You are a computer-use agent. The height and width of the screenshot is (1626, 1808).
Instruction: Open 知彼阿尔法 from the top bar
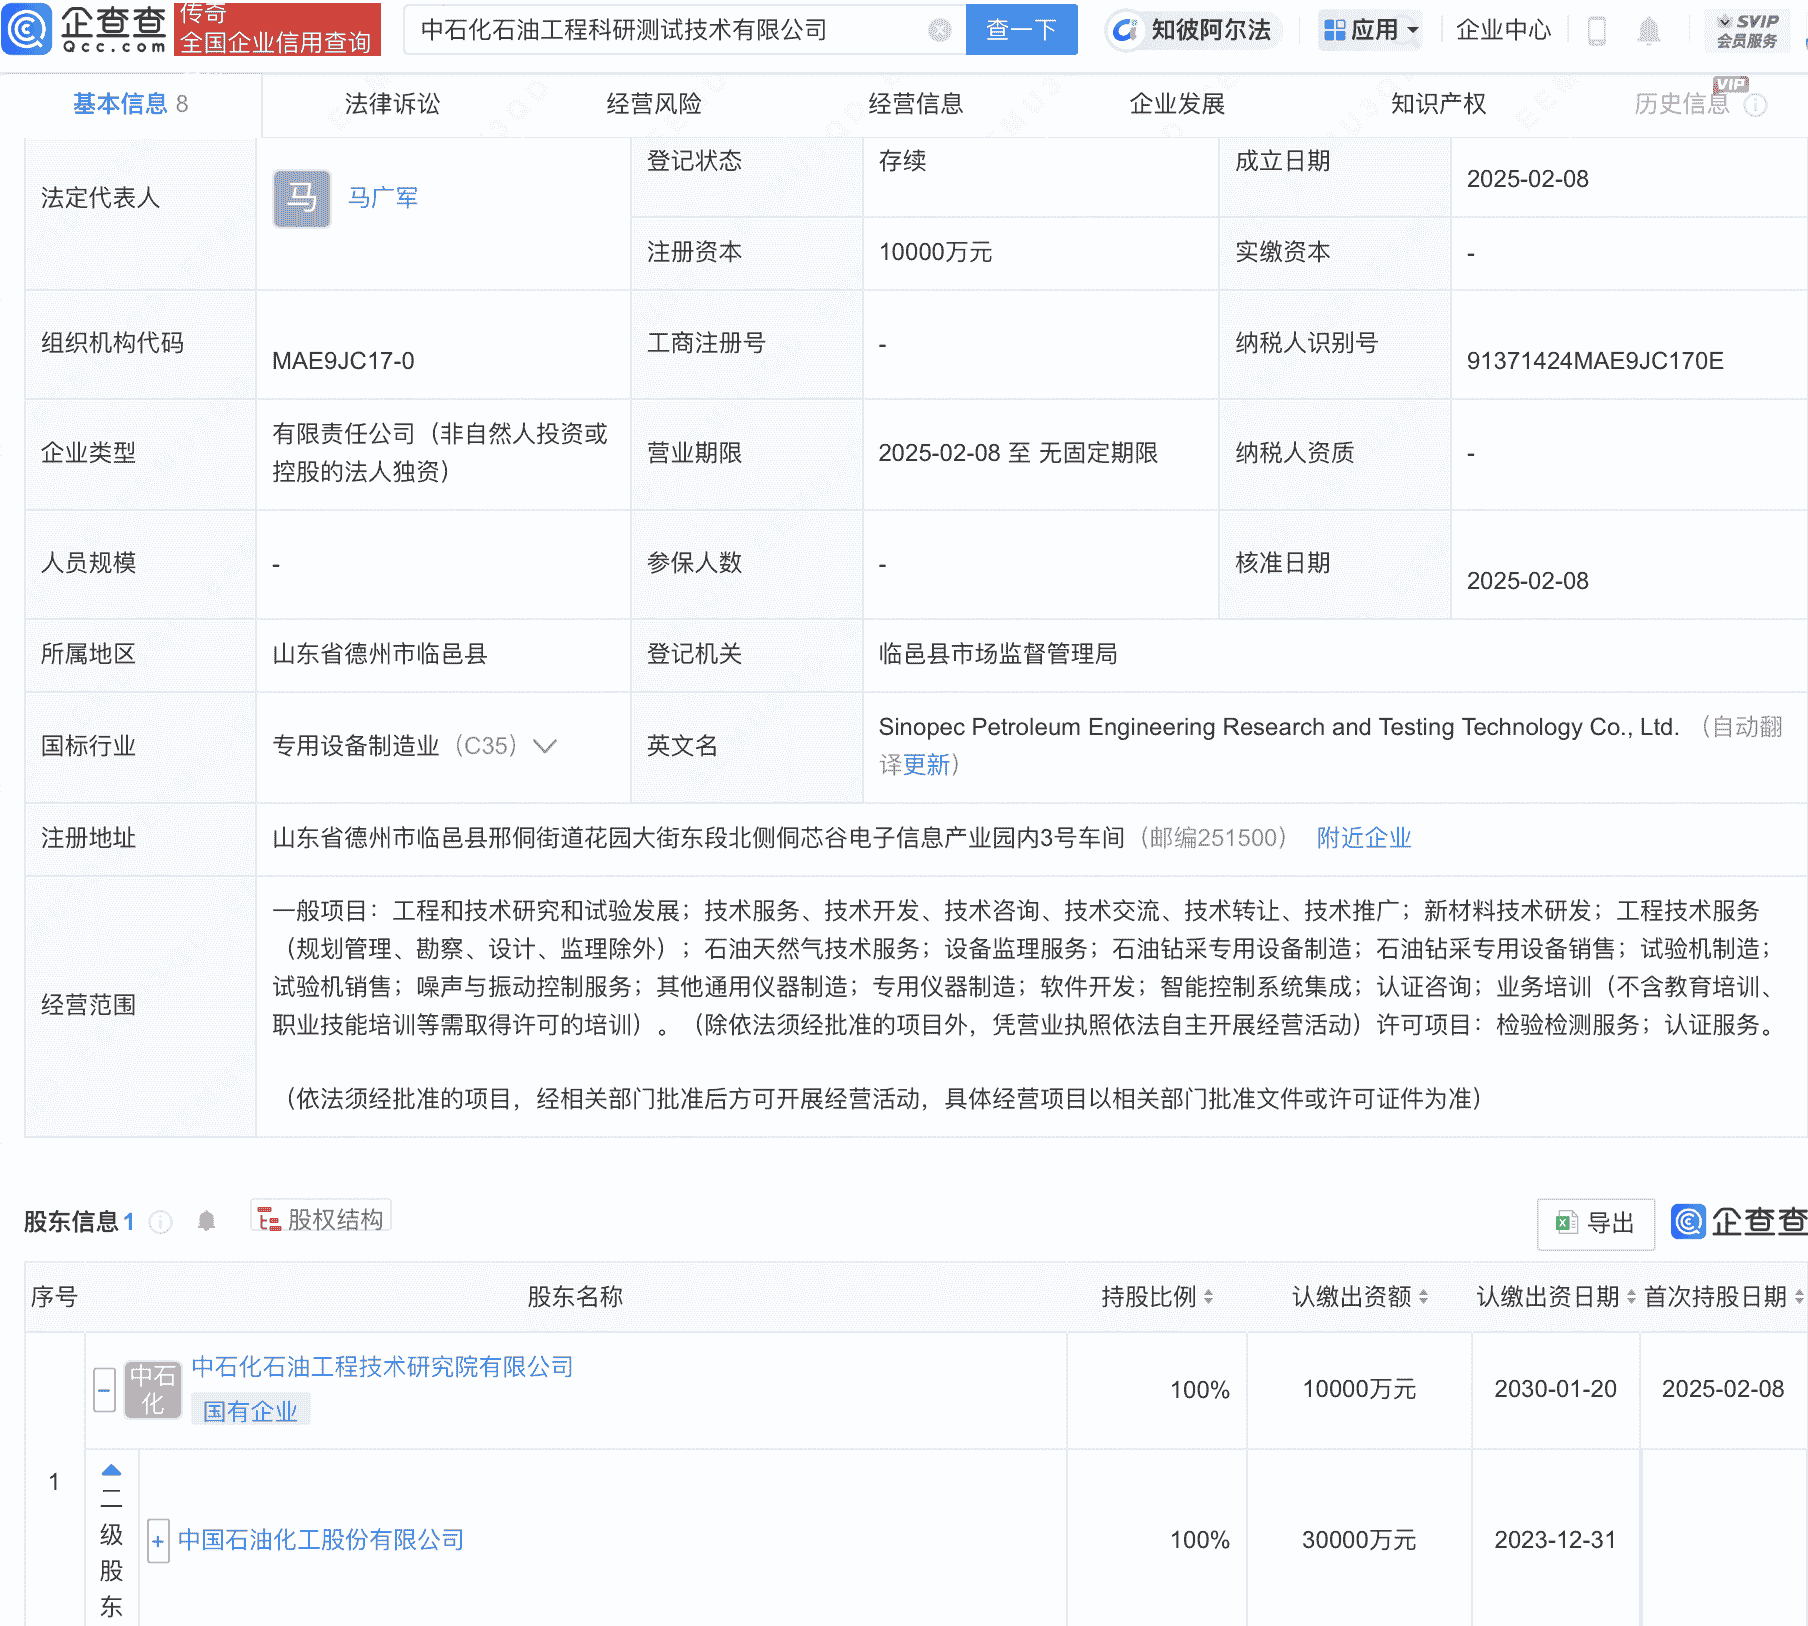click(x=1193, y=30)
